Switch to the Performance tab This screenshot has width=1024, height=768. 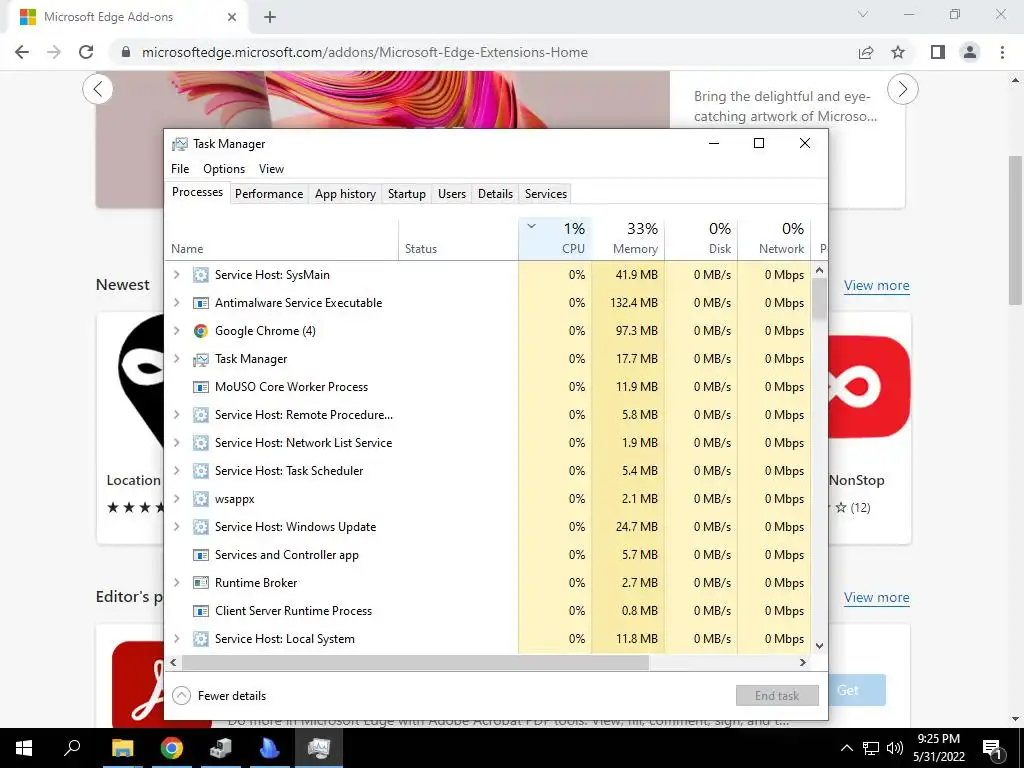(269, 194)
